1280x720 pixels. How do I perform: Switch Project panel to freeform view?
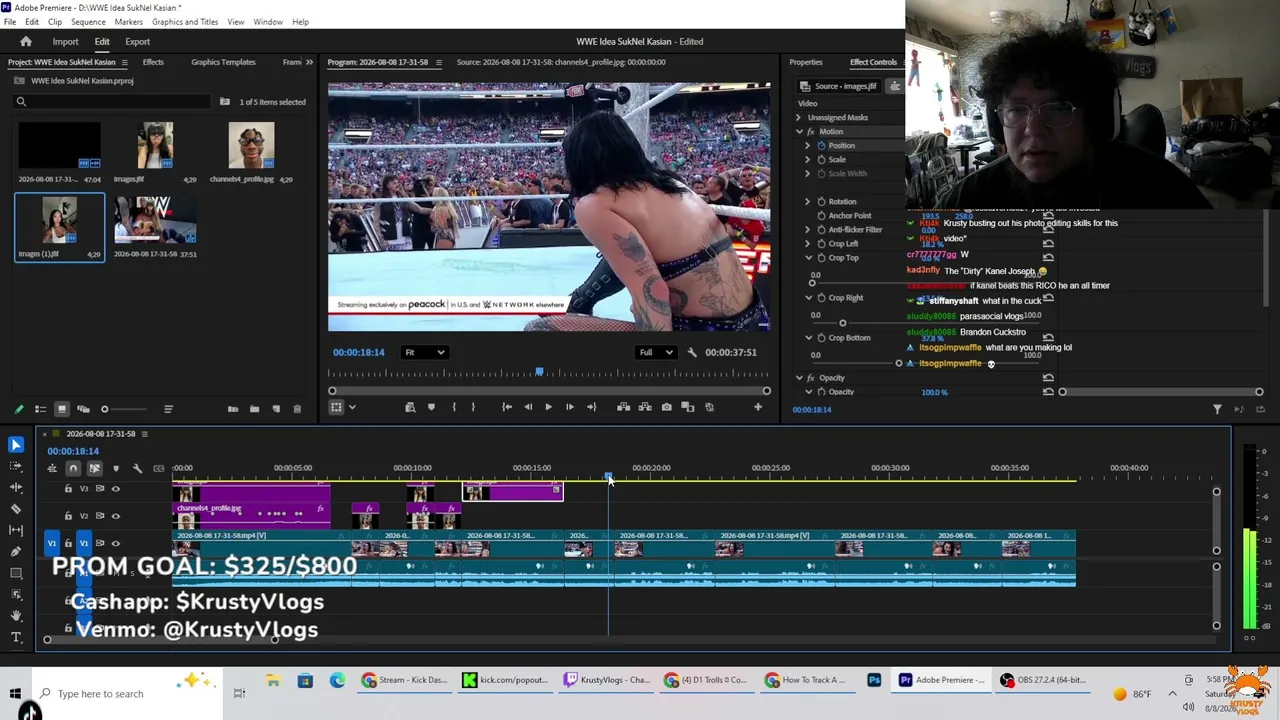(83, 409)
